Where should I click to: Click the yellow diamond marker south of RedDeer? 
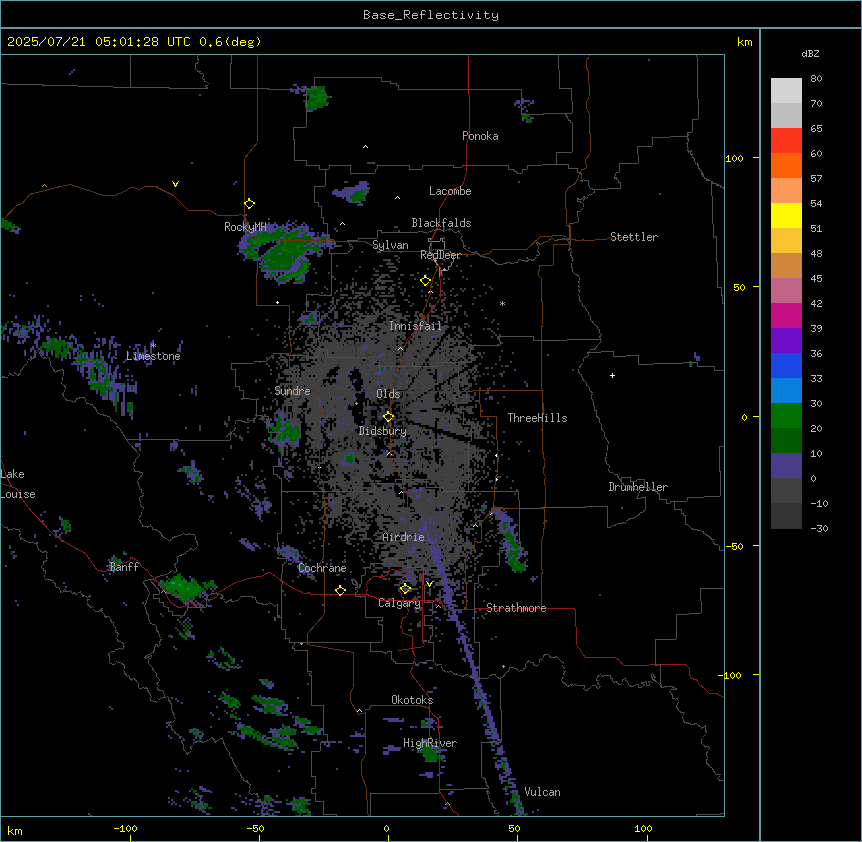coord(425,280)
